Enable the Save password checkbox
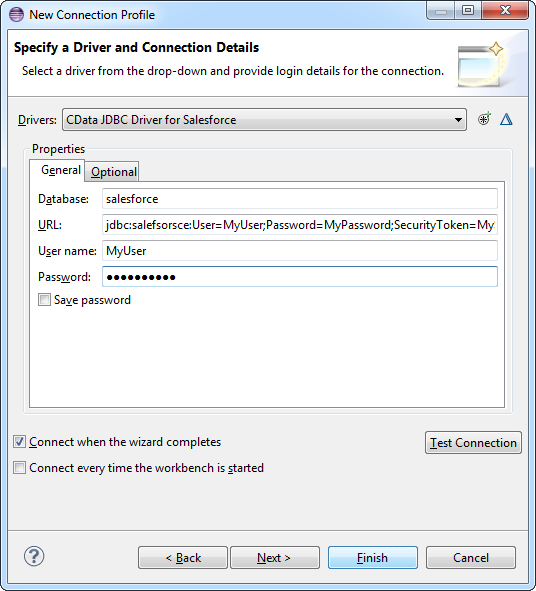 [x=44, y=300]
